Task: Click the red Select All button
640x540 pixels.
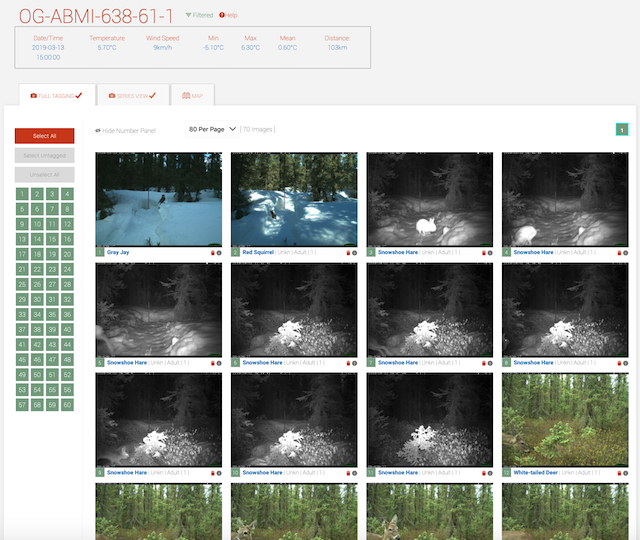Action: coord(44,136)
